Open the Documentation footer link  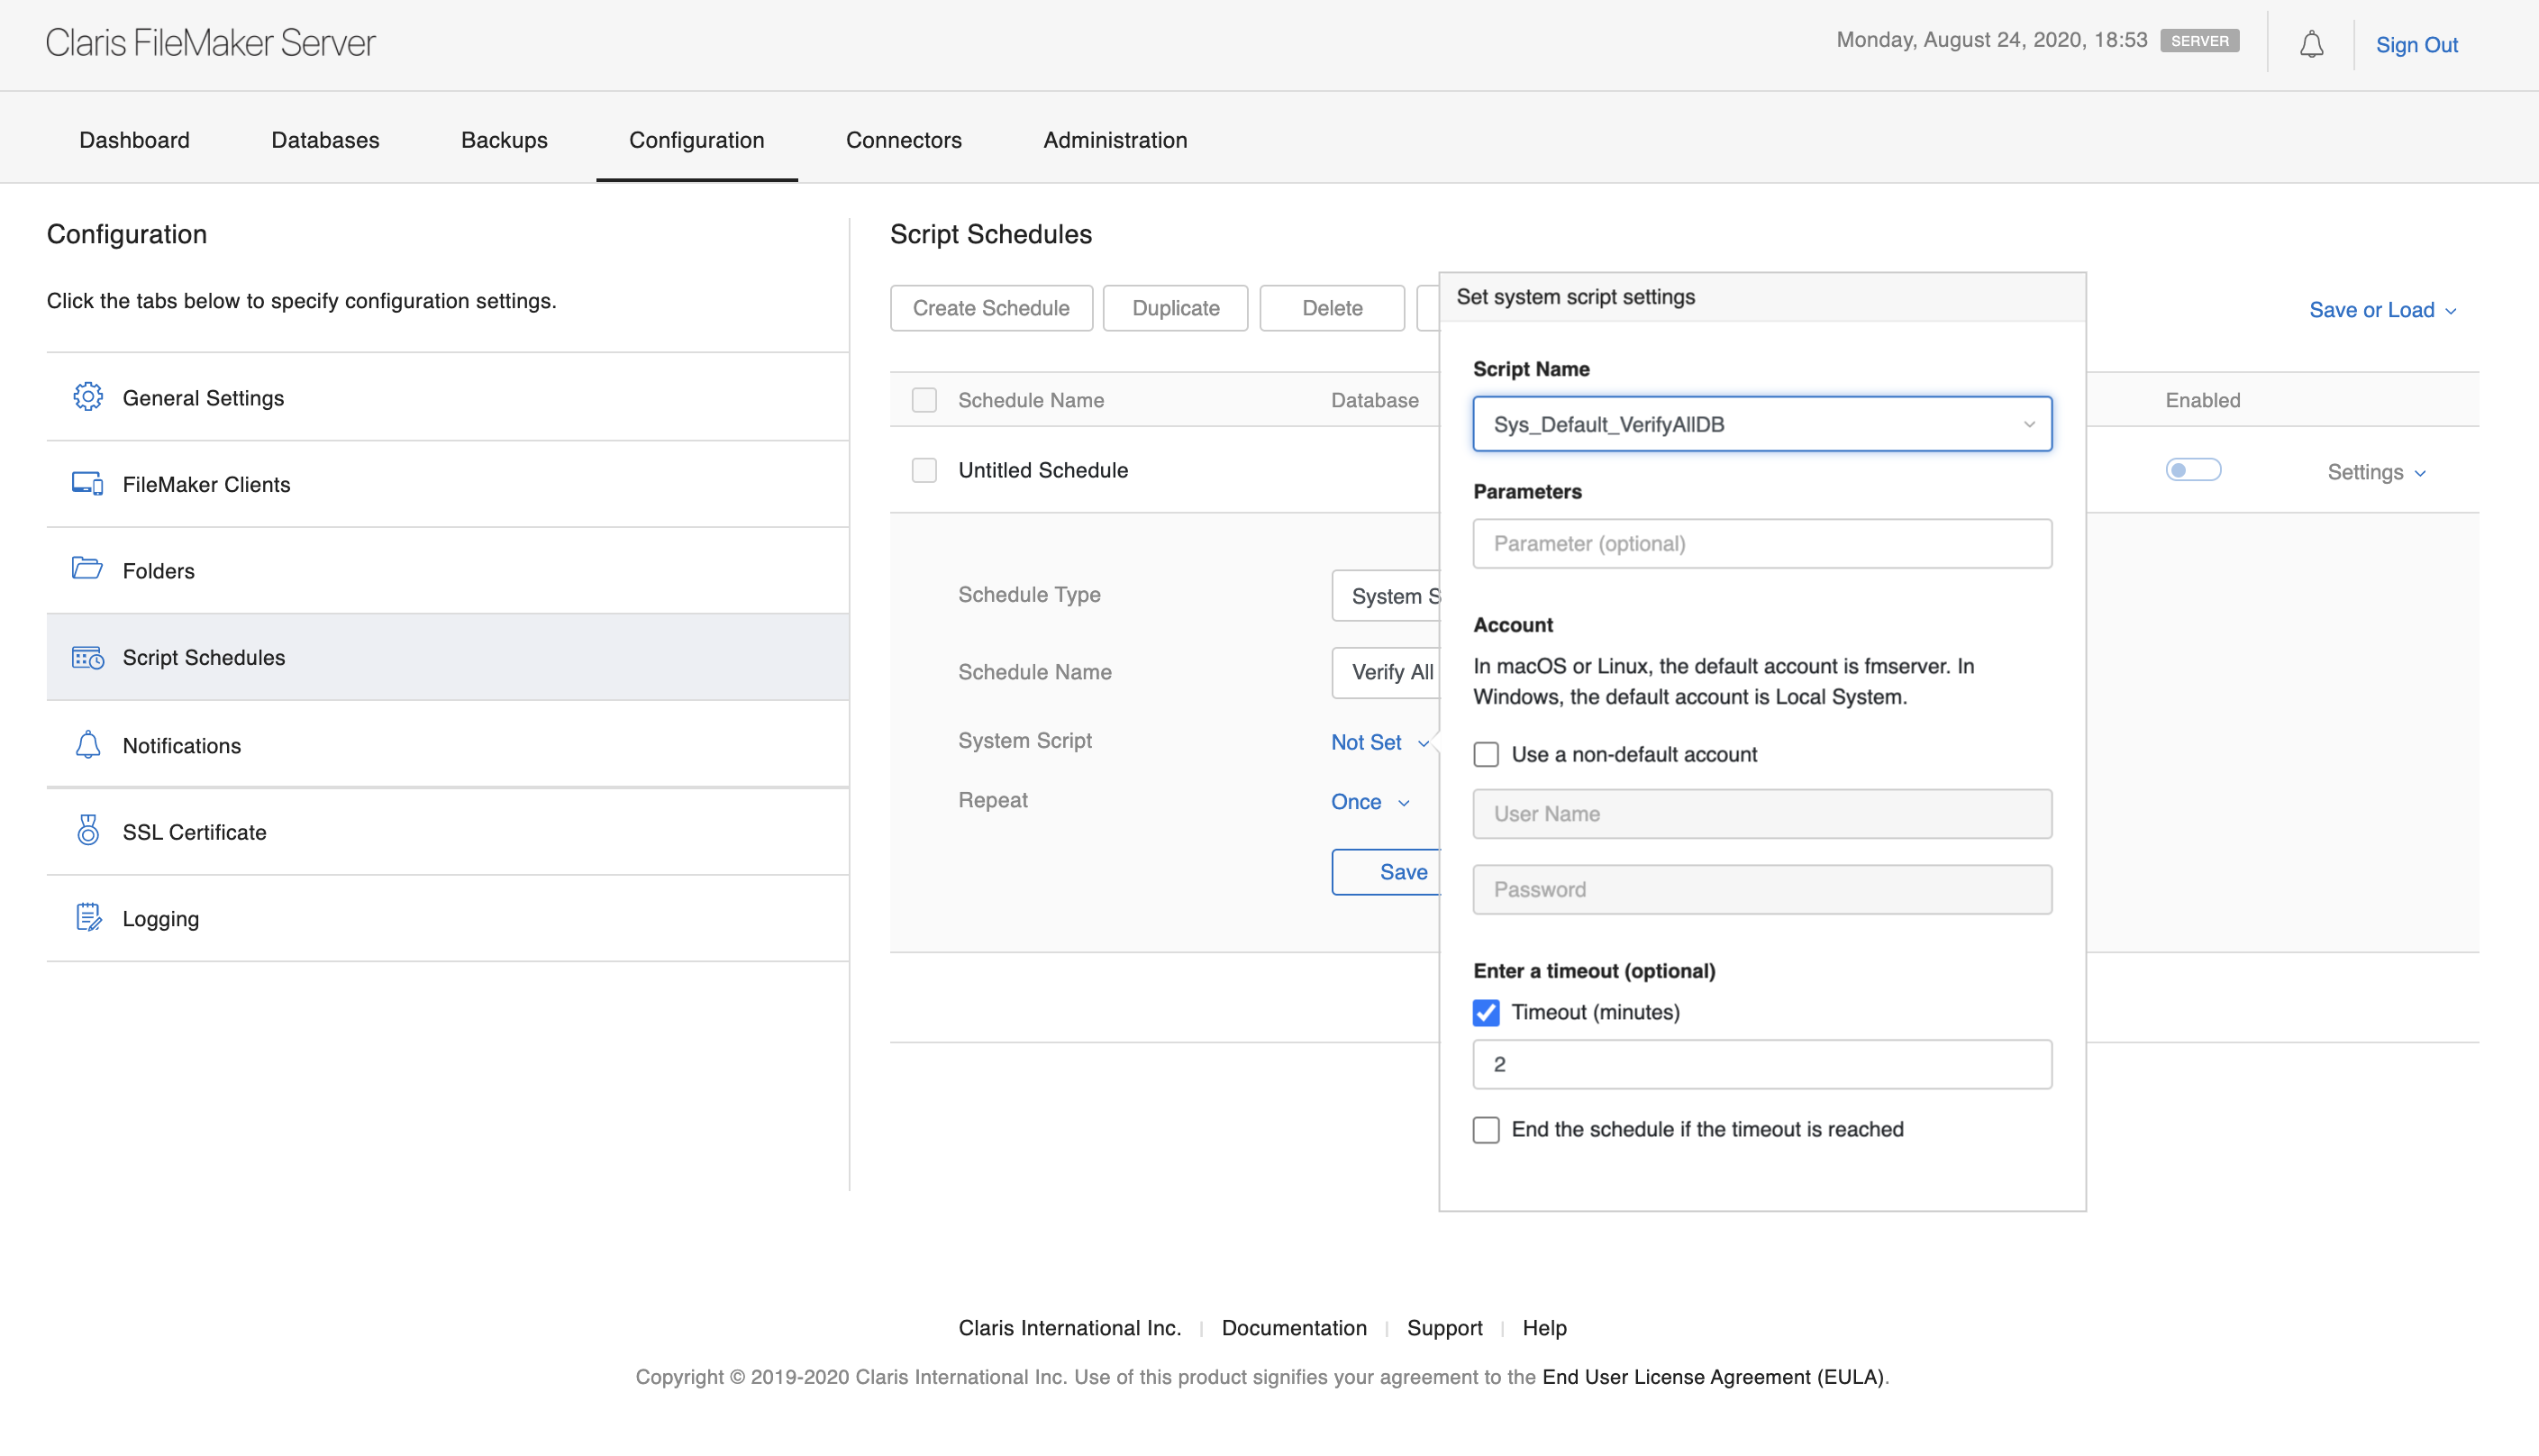click(x=1293, y=1328)
